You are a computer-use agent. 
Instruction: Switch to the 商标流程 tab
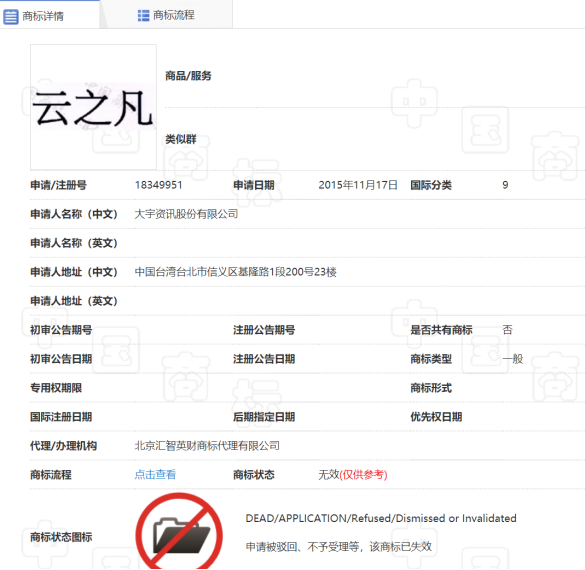click(166, 15)
